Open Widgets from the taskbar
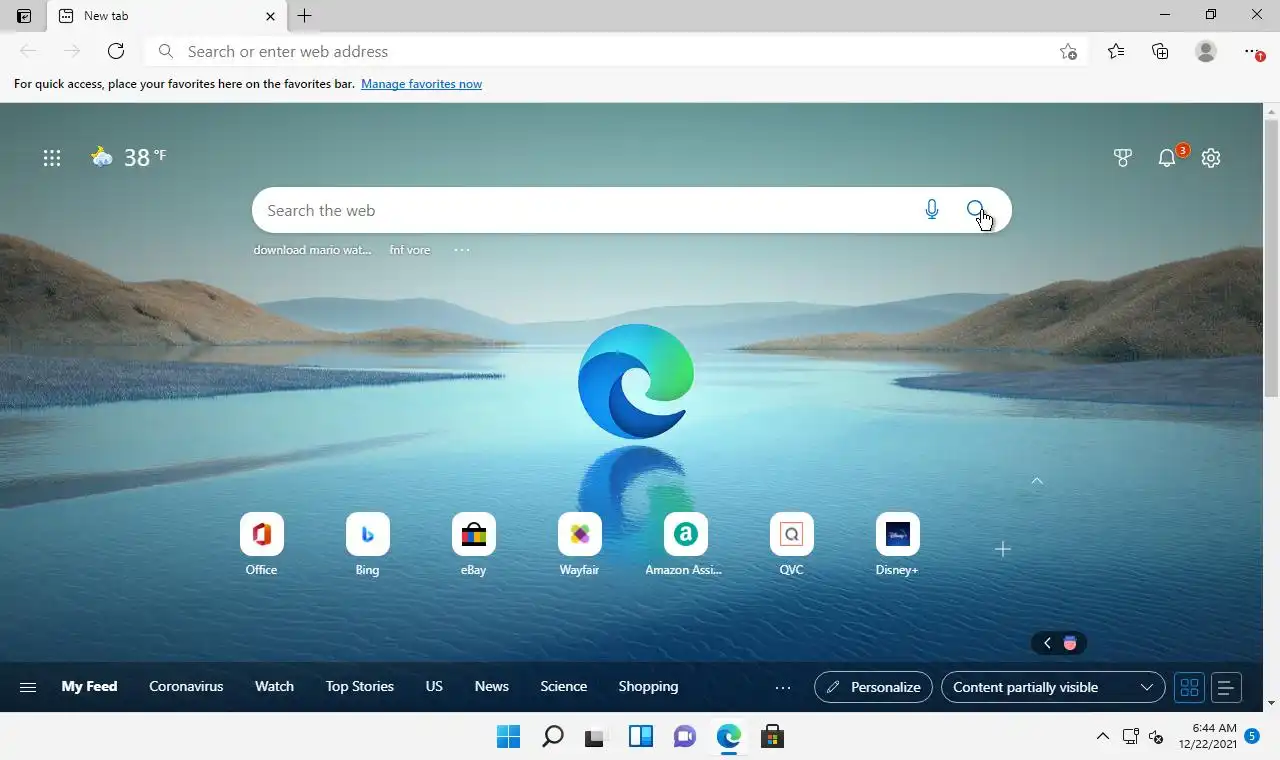This screenshot has width=1280, height=760. coord(640,737)
